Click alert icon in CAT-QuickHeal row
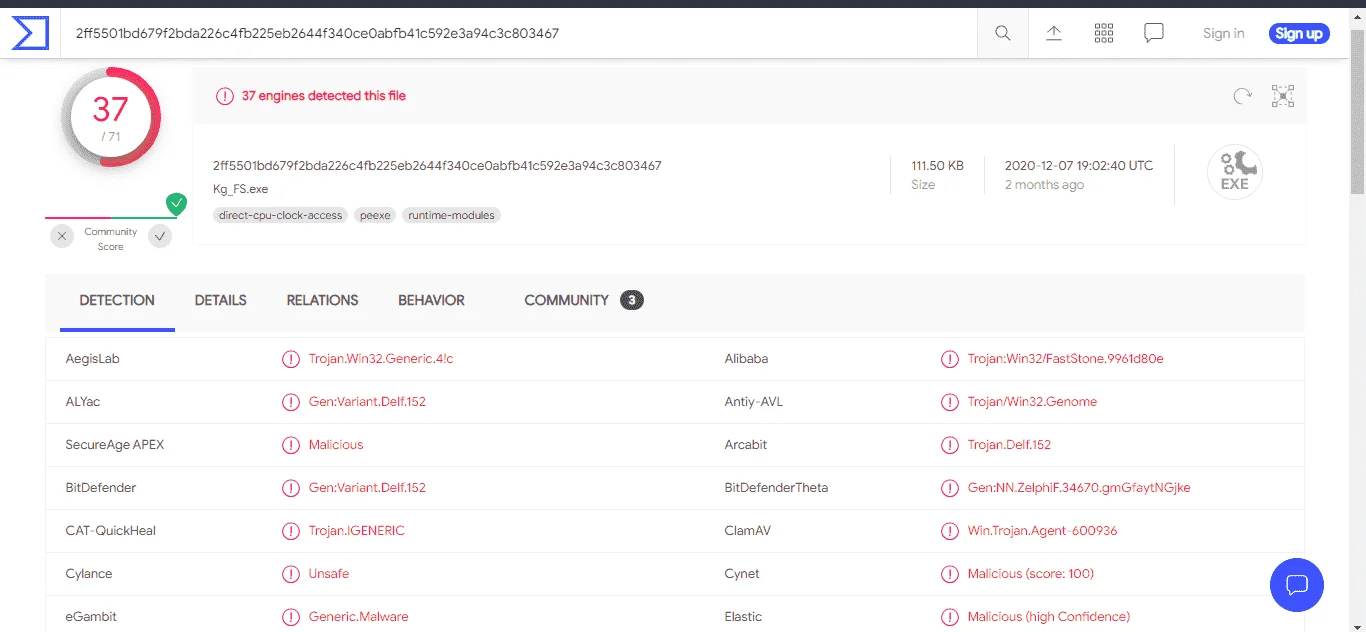Viewport: 1366px width, 632px height. [290, 531]
